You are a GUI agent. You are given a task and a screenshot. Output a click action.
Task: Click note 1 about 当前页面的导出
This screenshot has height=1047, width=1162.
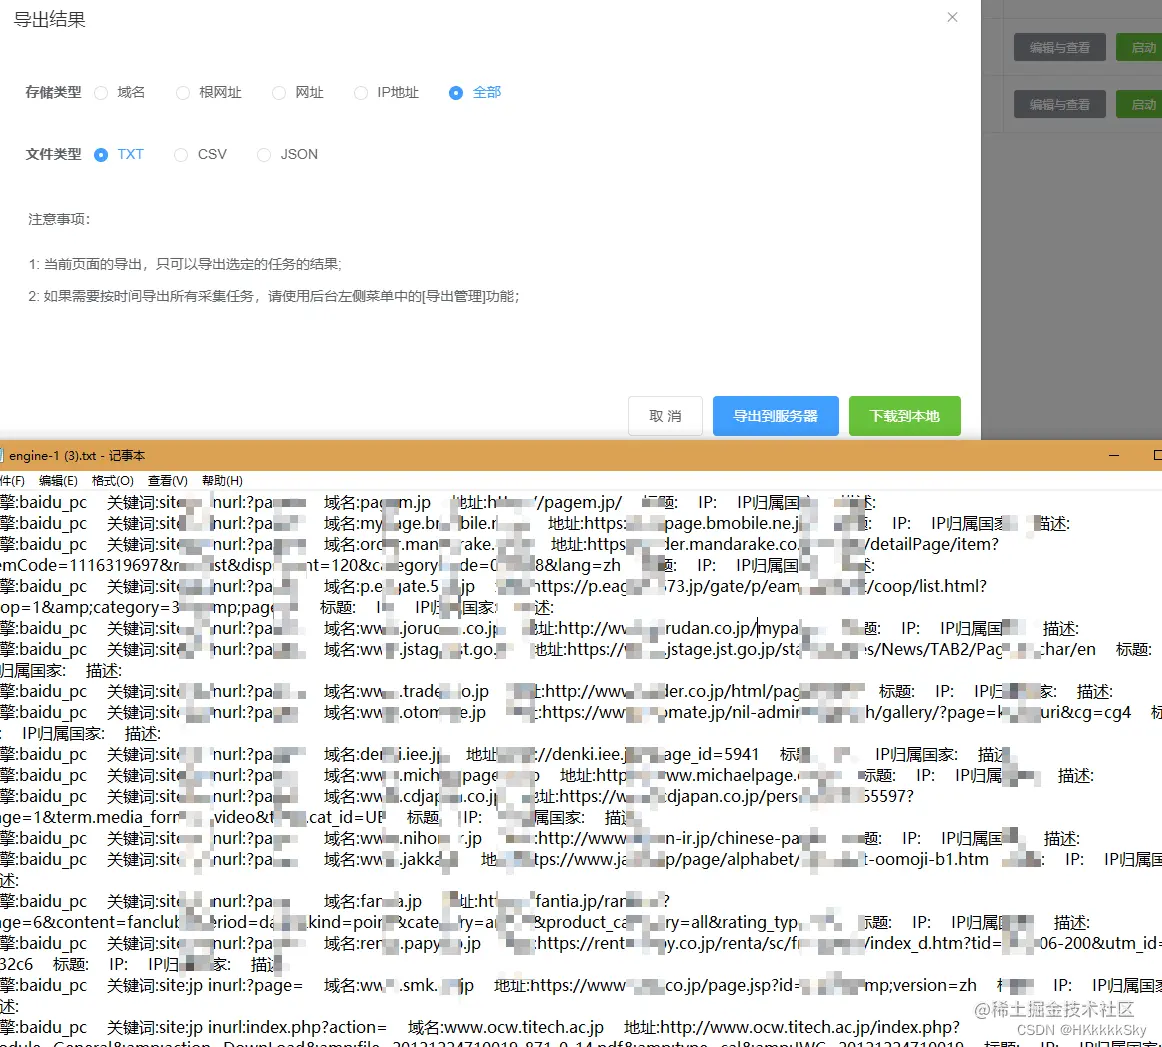[x=185, y=265]
